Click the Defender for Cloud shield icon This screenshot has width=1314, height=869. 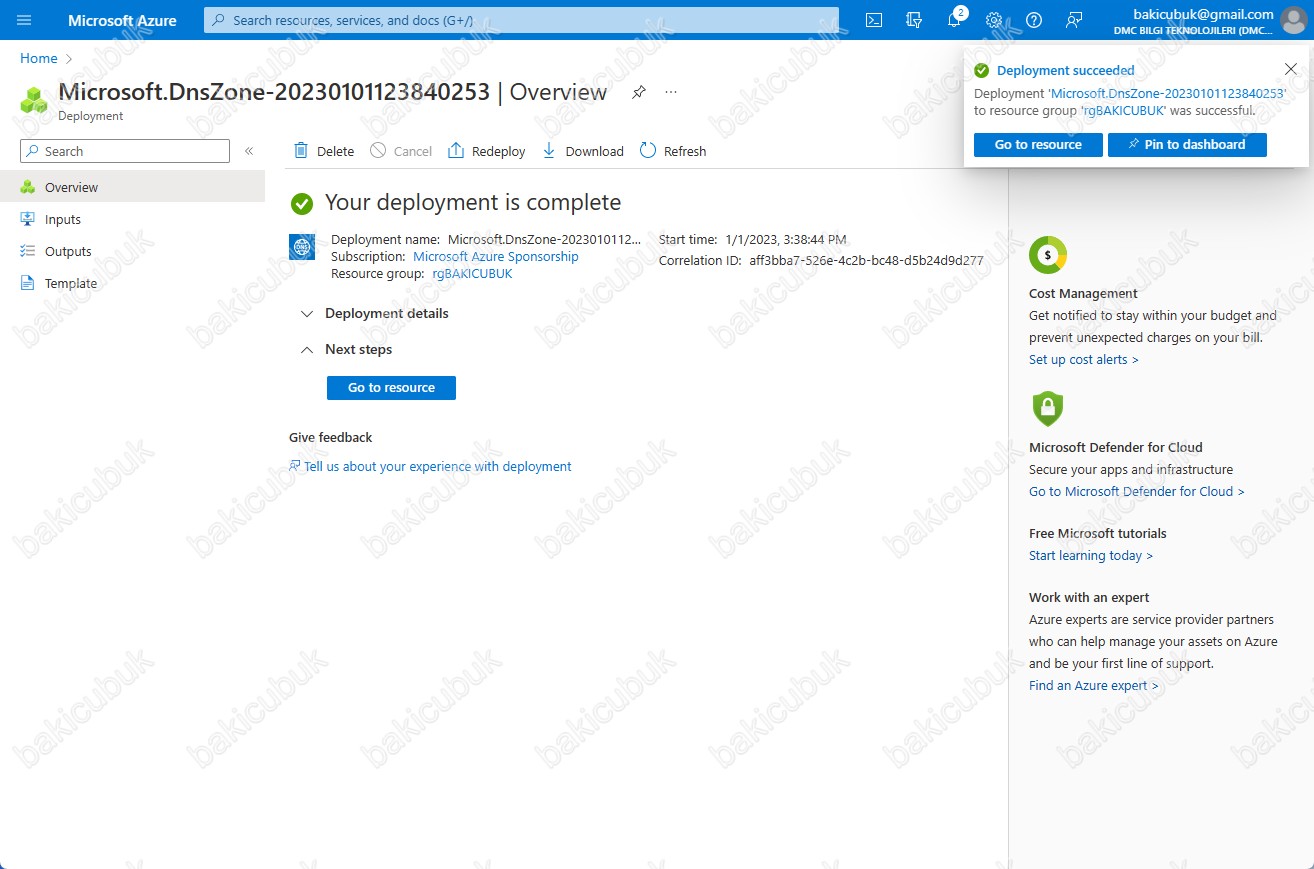coord(1047,408)
